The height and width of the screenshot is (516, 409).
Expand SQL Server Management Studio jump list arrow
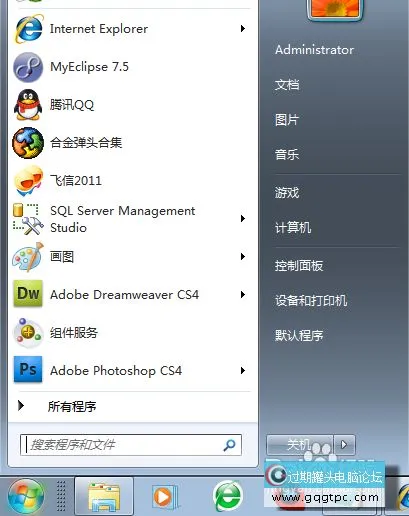[x=243, y=219]
